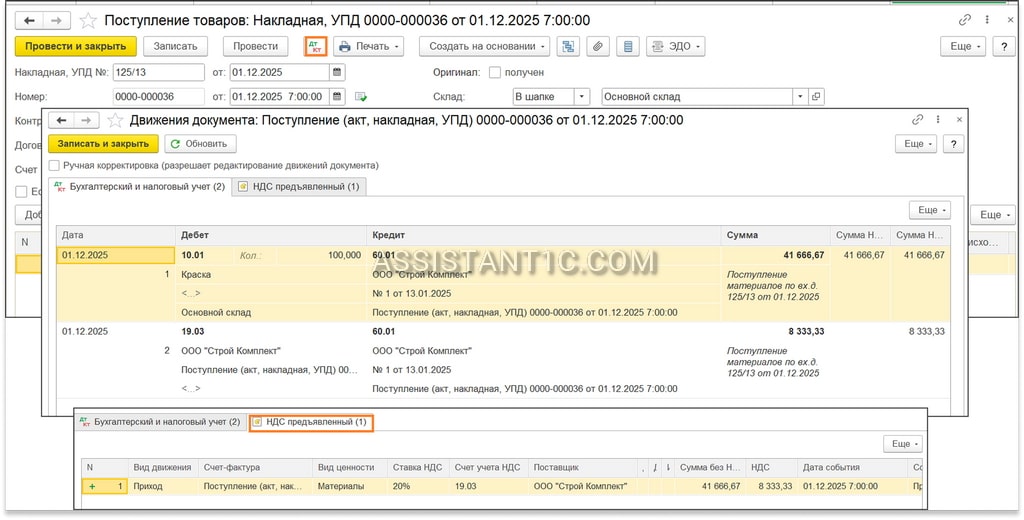Favorite the Движения документа window
The image size is (1024, 520).
[115, 120]
